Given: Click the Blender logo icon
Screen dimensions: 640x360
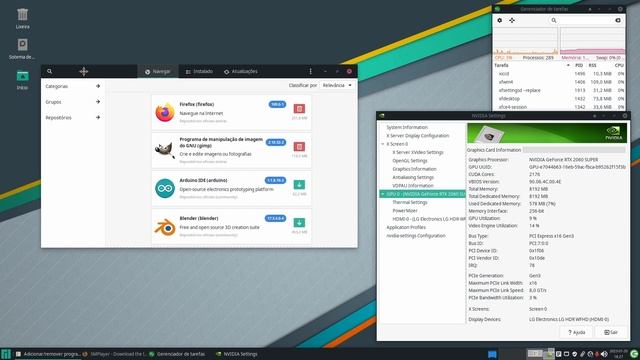Looking at the screenshot, I should [165, 227].
